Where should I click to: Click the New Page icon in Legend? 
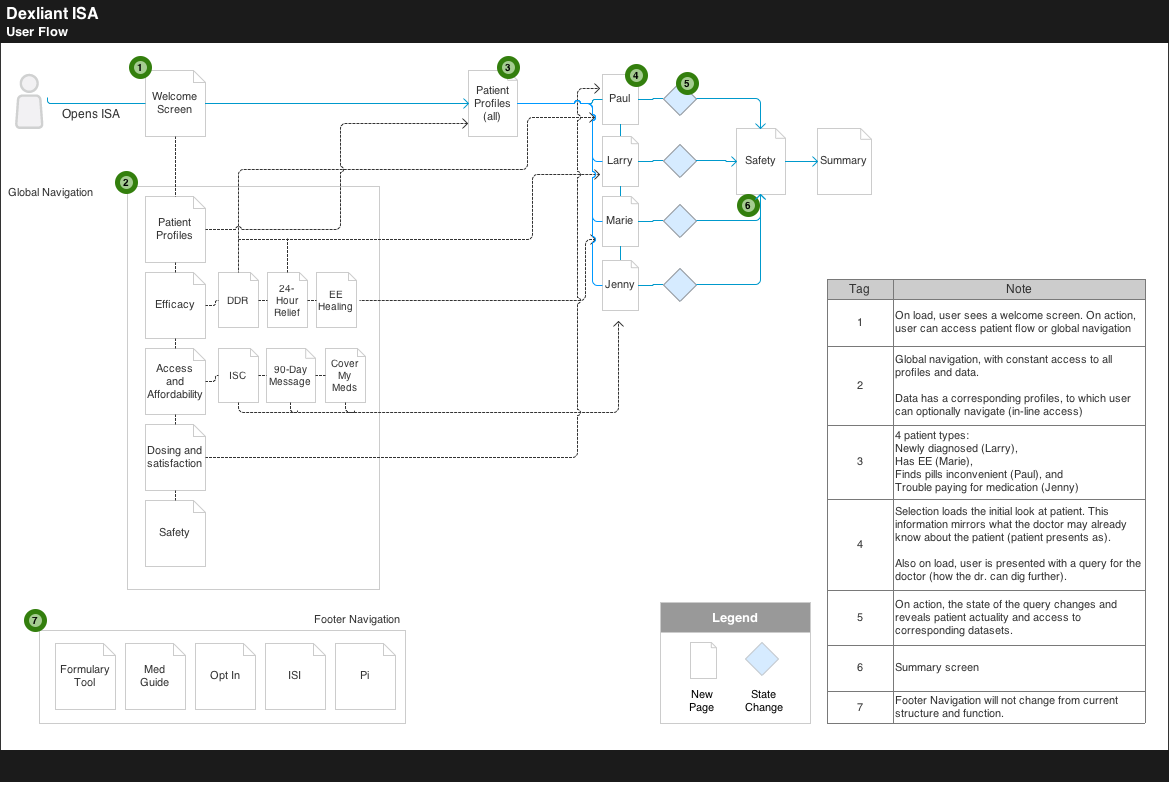coord(704,661)
